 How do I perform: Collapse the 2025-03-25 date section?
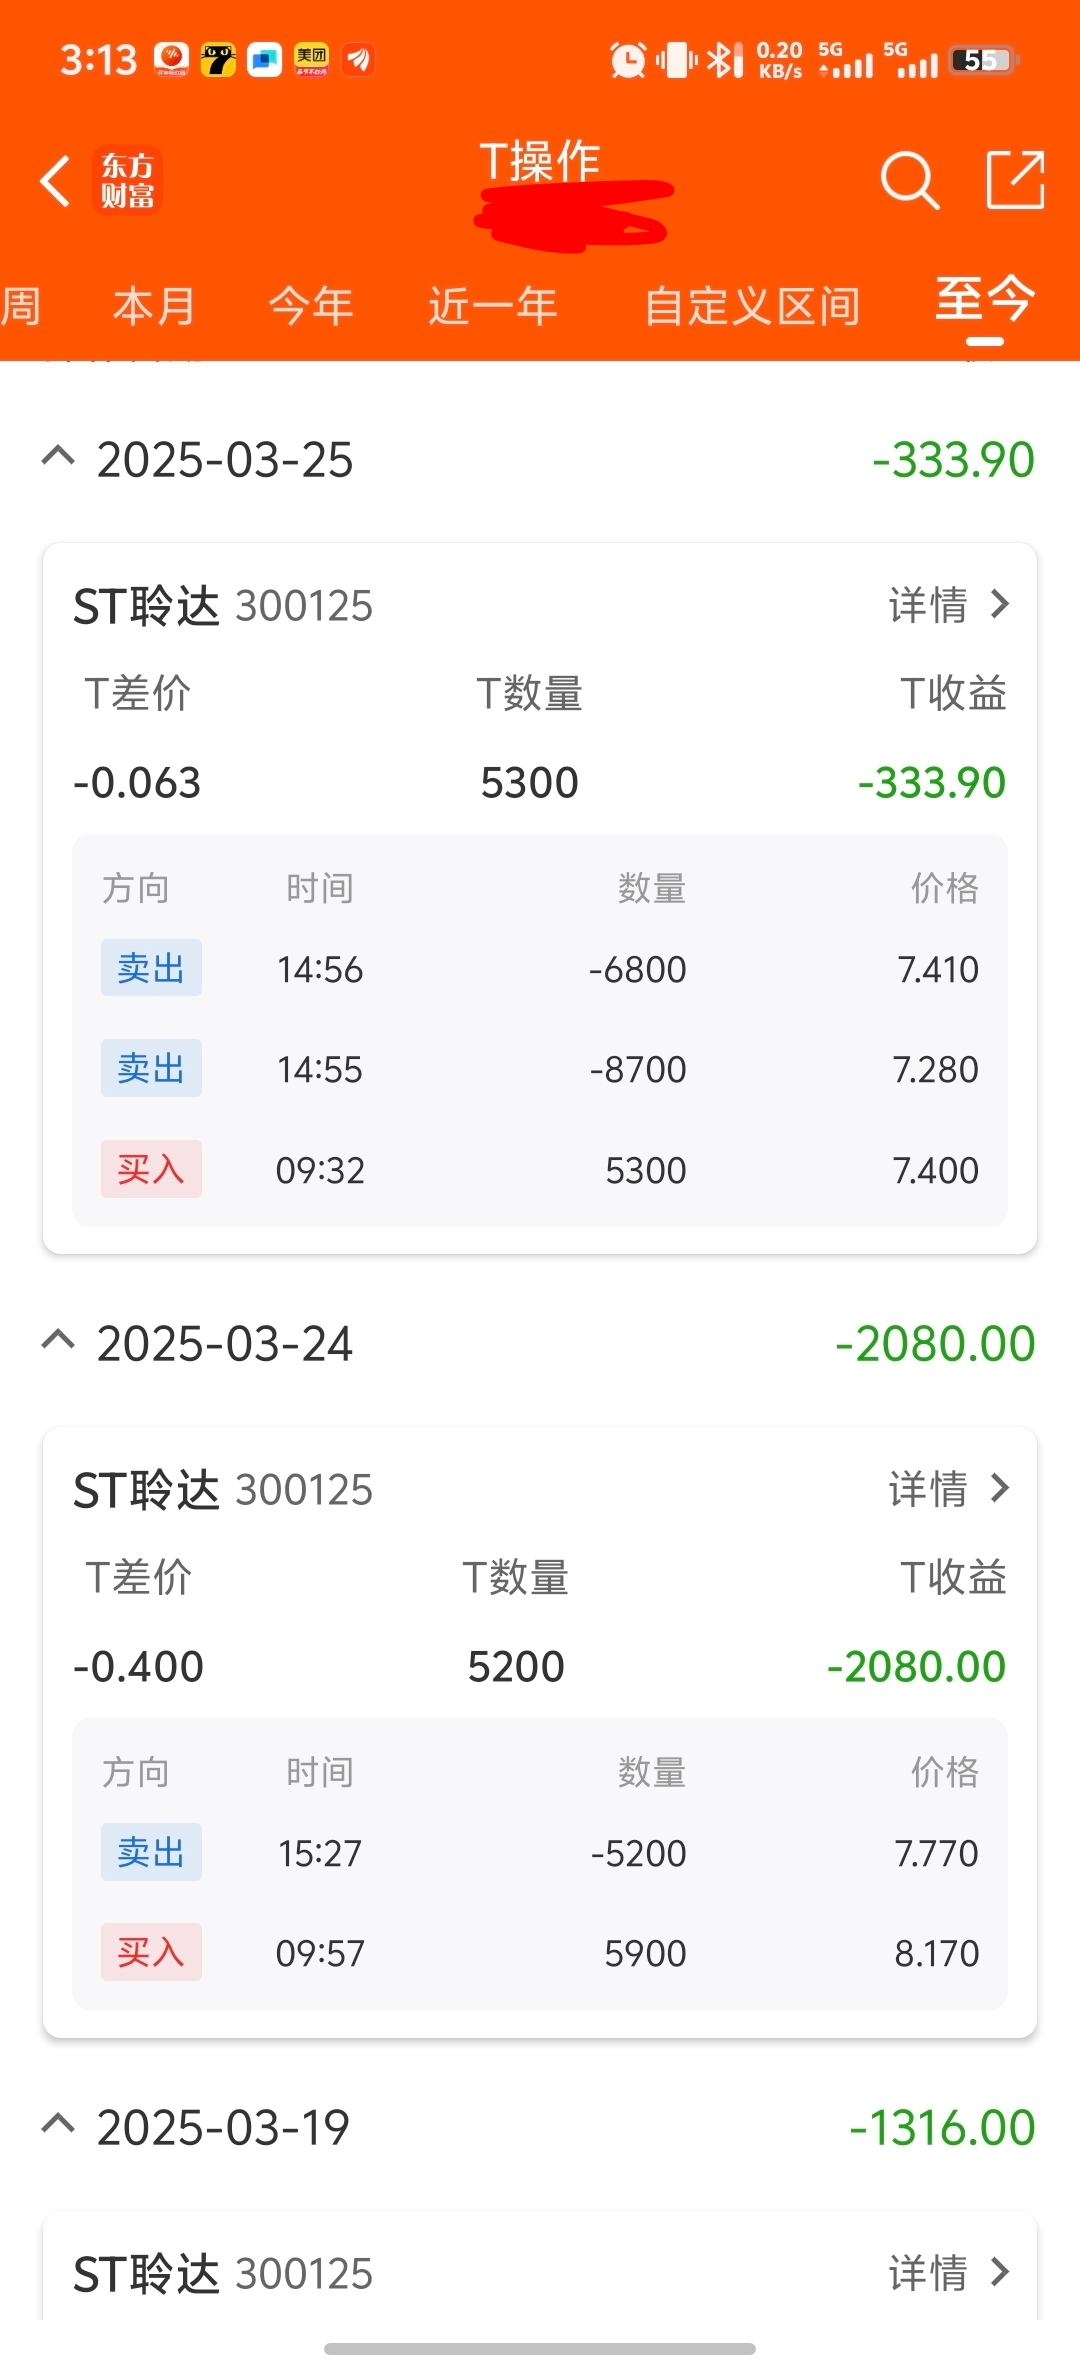click(58, 458)
